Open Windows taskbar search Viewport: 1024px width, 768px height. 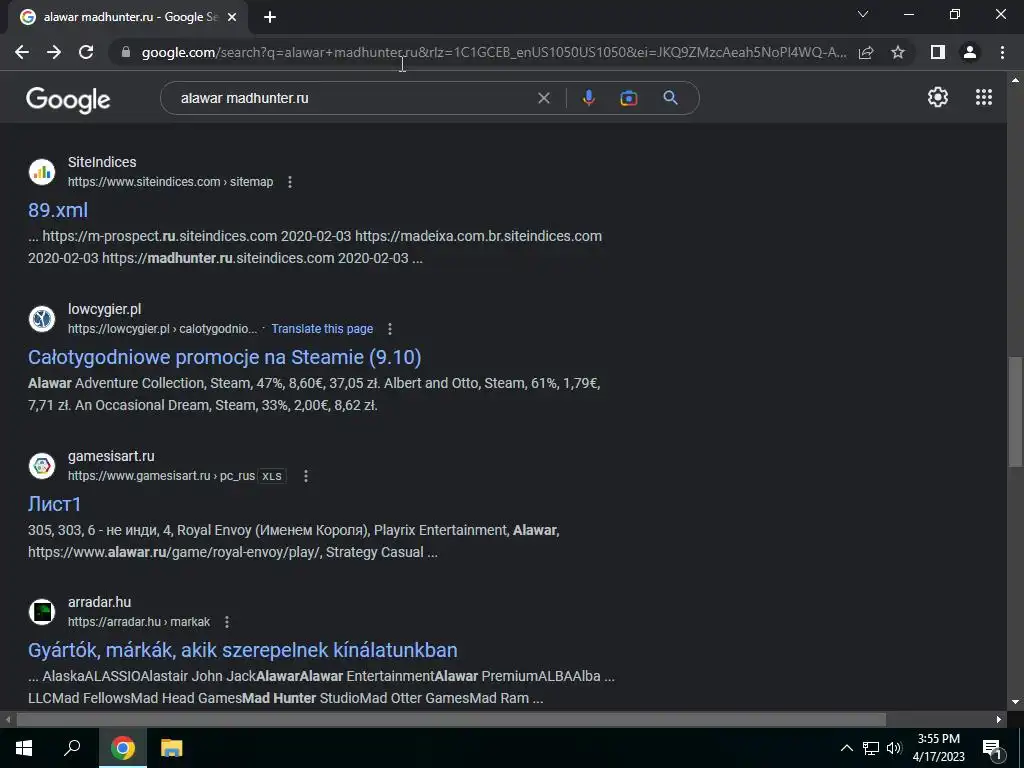tap(72, 748)
